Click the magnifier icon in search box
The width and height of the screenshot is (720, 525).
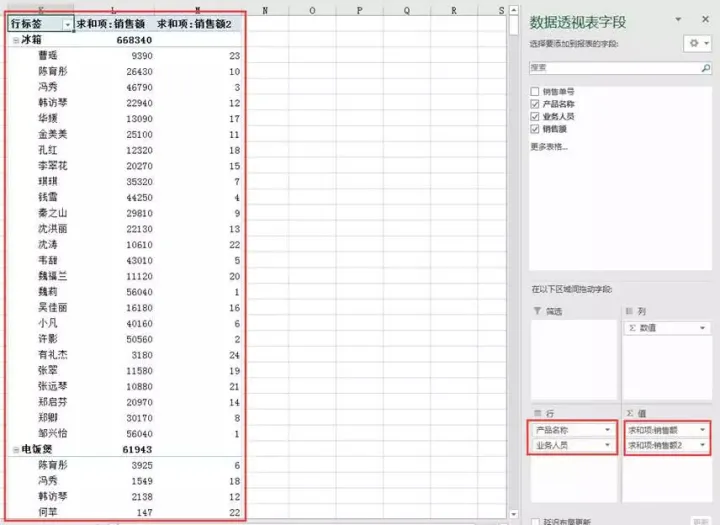(x=705, y=68)
